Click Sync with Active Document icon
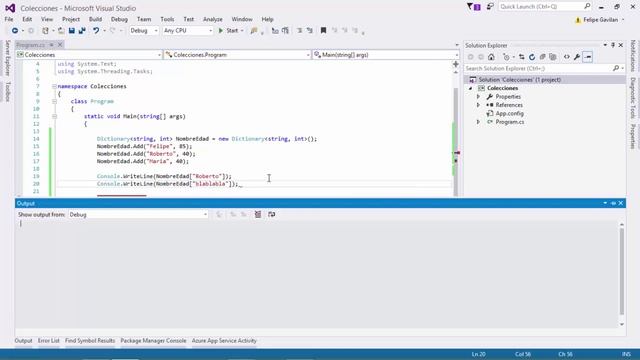 click(522, 57)
